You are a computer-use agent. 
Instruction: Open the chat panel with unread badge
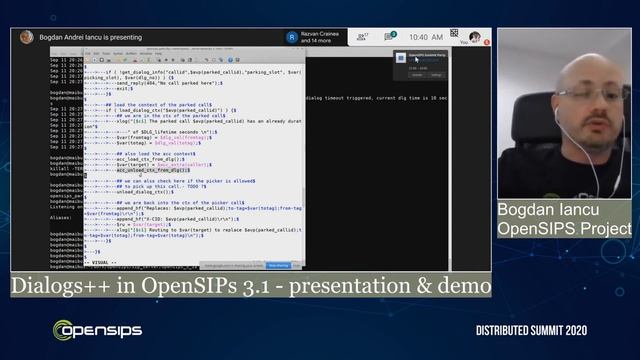389,36
